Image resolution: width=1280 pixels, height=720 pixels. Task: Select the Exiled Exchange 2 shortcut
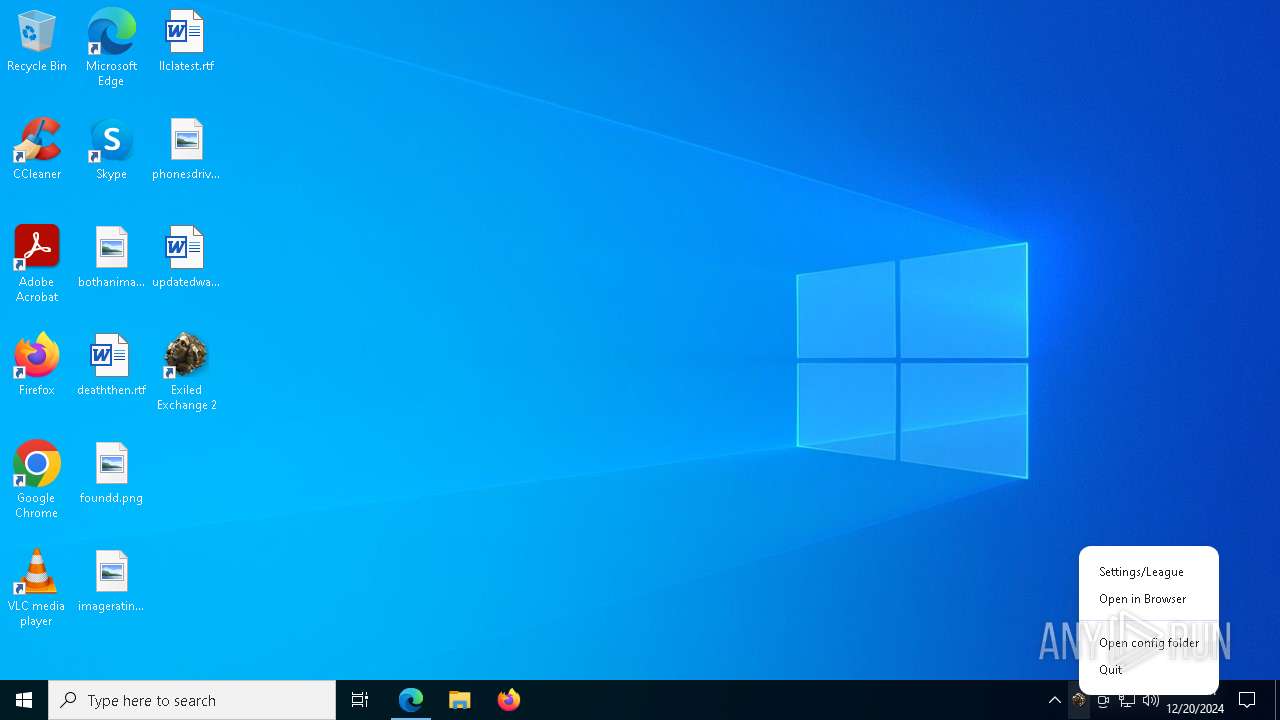click(x=186, y=372)
